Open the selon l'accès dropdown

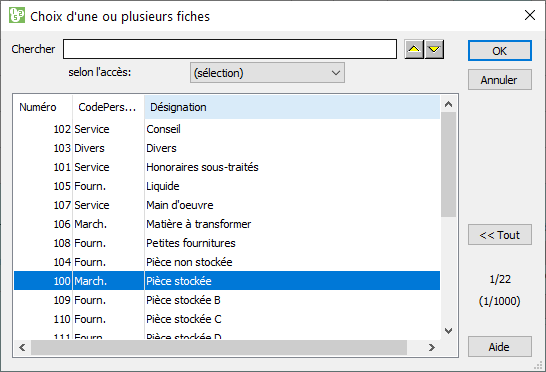(x=267, y=73)
